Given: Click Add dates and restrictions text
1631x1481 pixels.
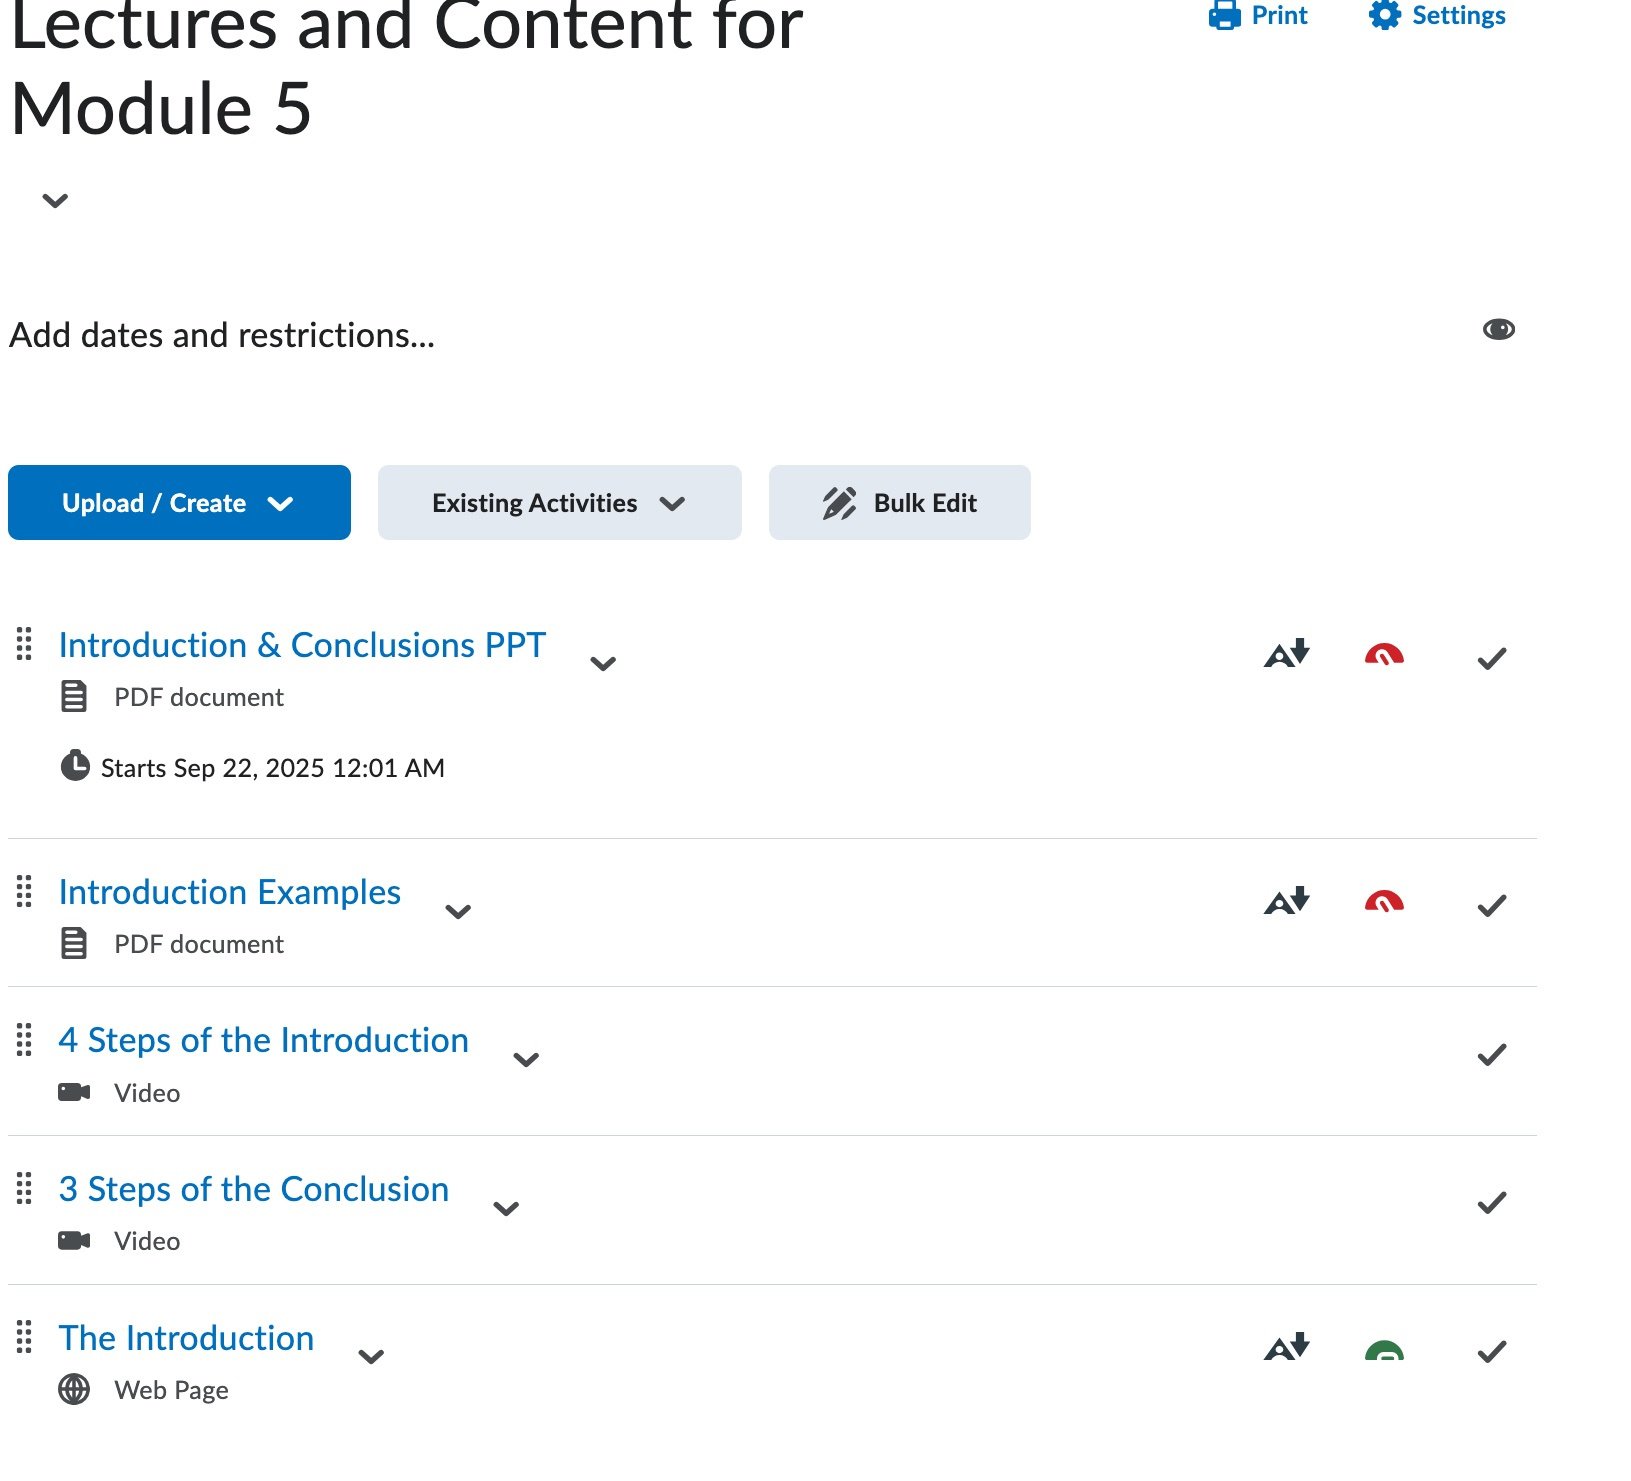Looking at the screenshot, I should [222, 335].
